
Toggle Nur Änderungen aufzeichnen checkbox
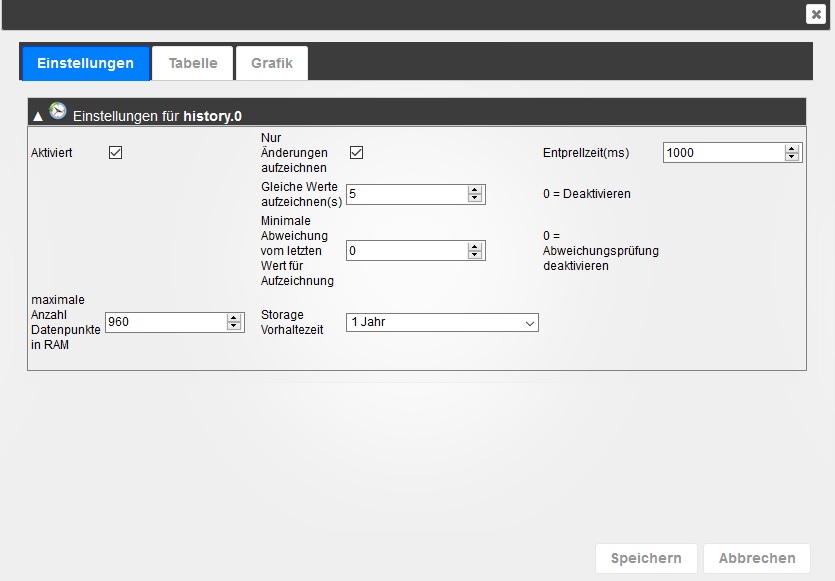[x=357, y=153]
